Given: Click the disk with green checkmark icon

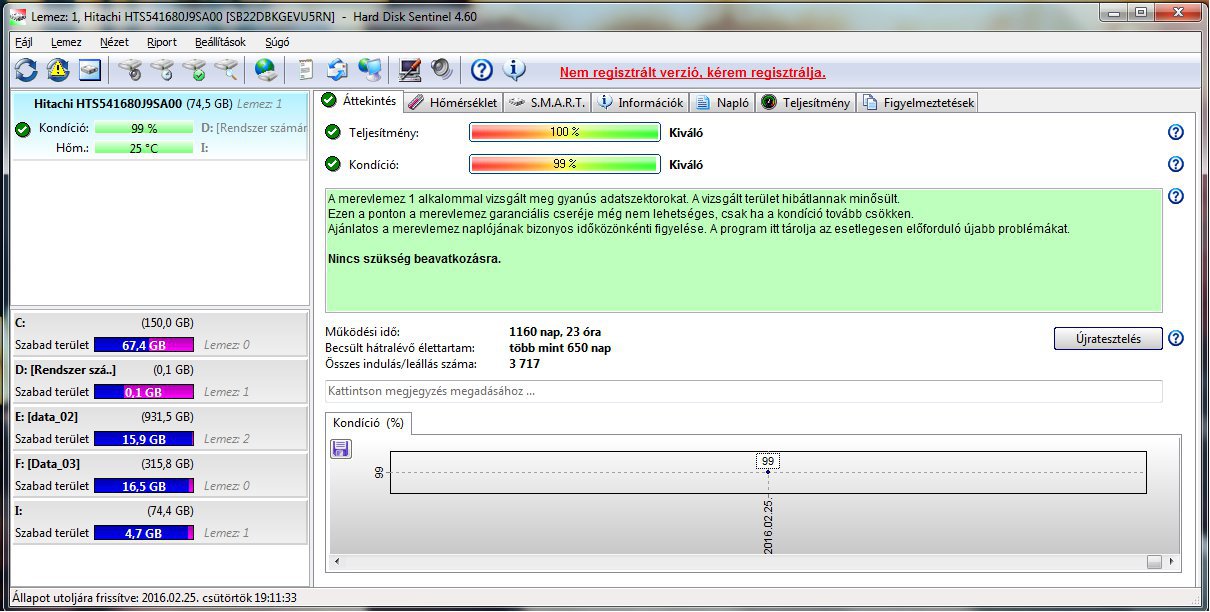Looking at the screenshot, I should 194,70.
